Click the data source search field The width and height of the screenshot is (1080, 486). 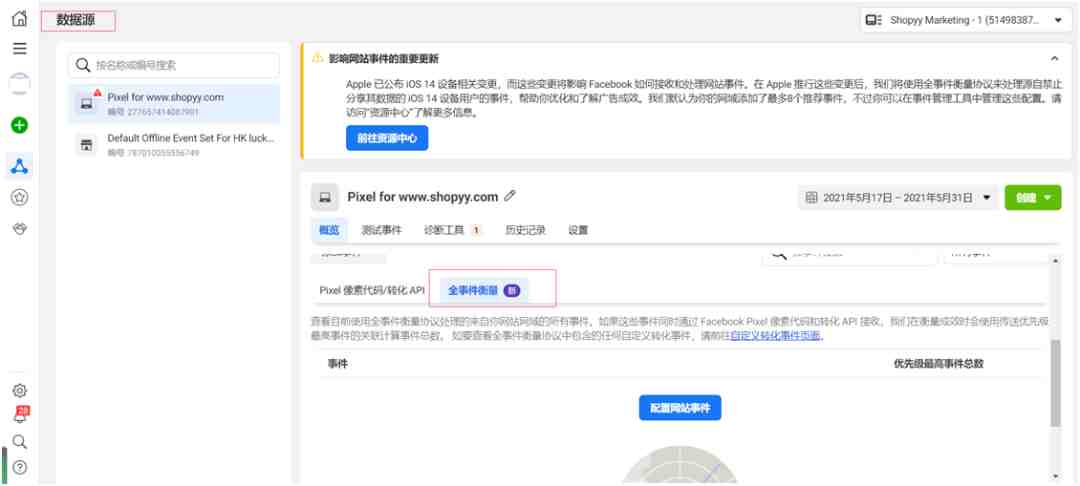[x=174, y=65]
